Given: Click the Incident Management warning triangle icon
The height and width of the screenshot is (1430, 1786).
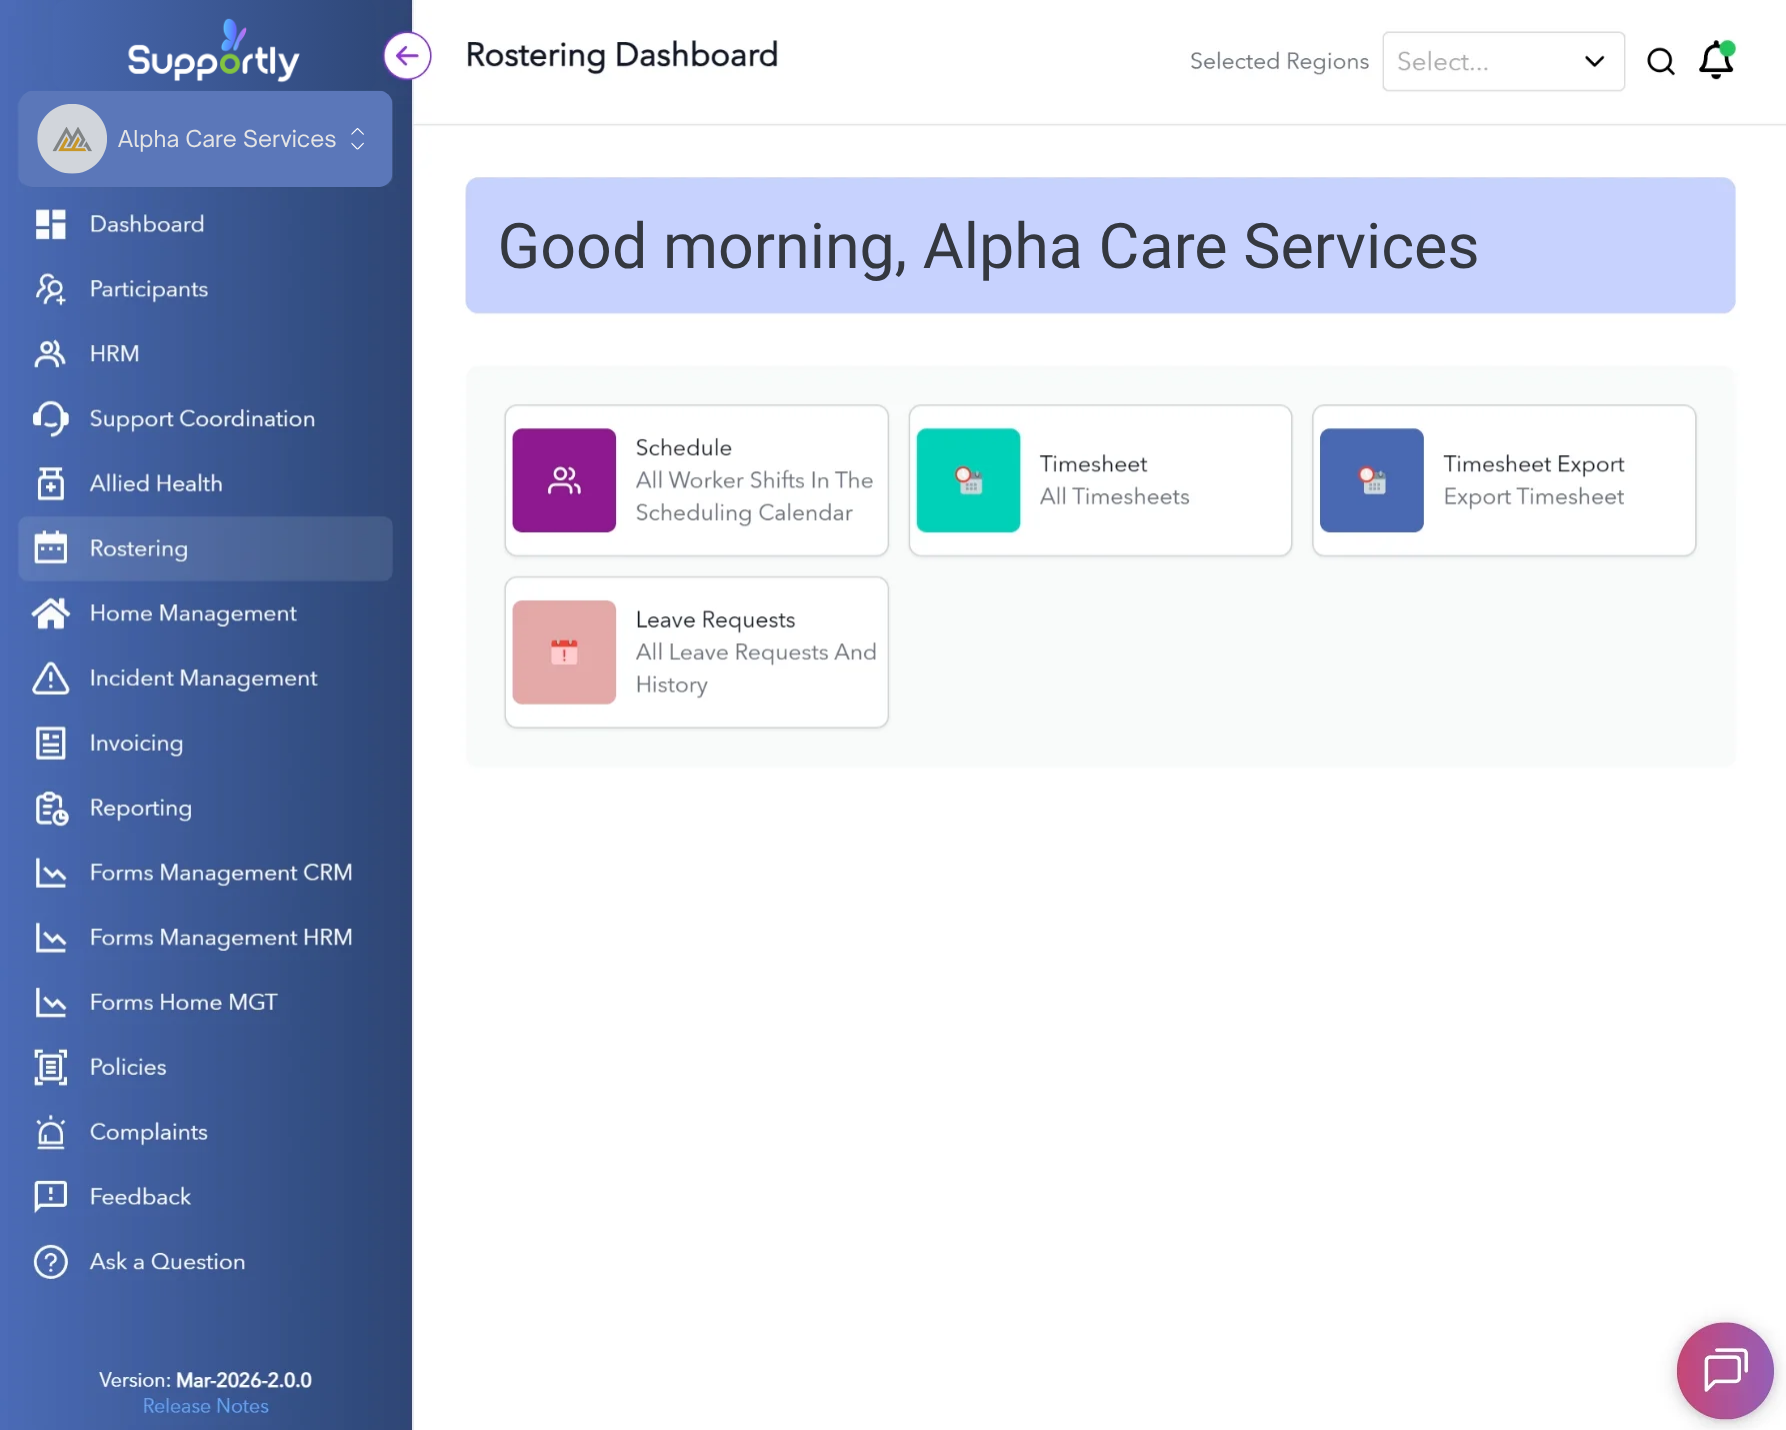Looking at the screenshot, I should tap(51, 678).
